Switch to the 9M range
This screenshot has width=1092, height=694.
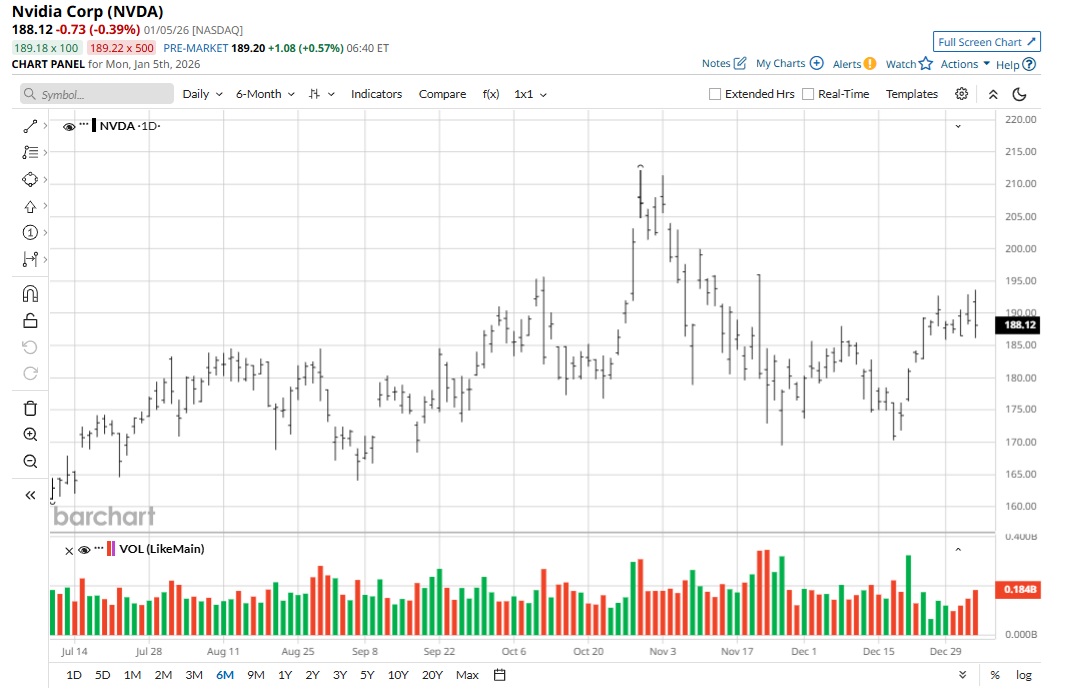[256, 675]
